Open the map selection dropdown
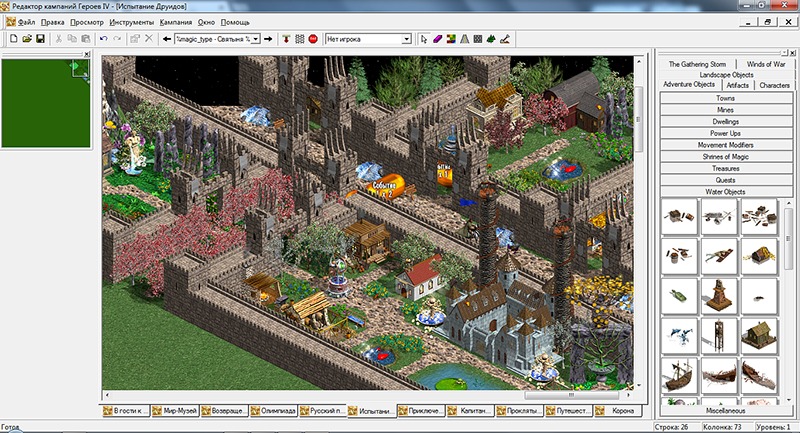 [256, 39]
